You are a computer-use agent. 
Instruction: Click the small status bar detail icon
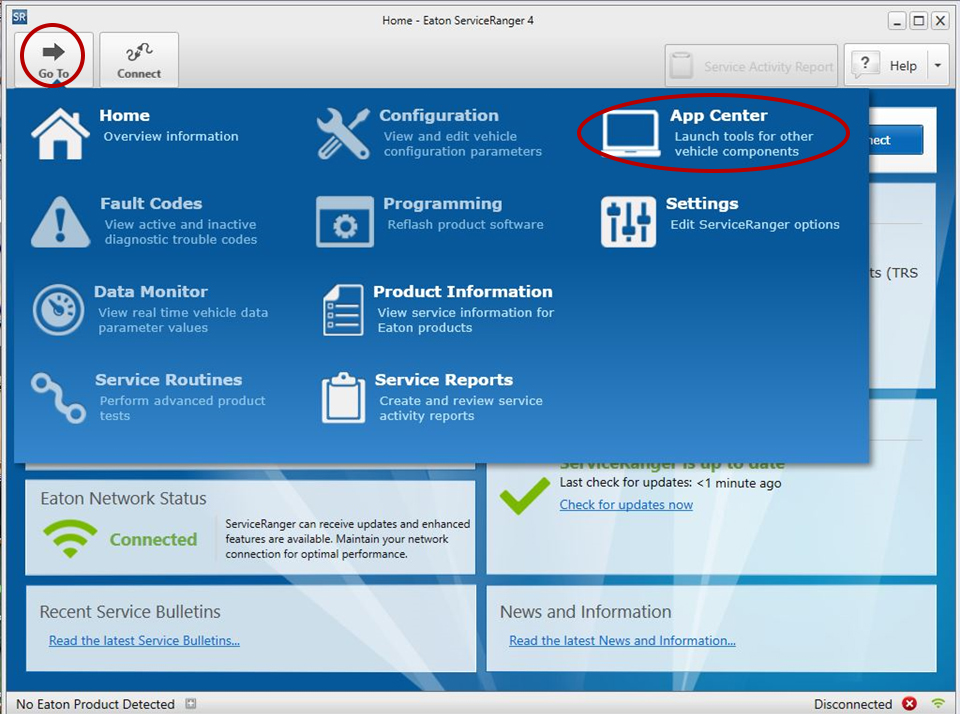tap(190, 704)
